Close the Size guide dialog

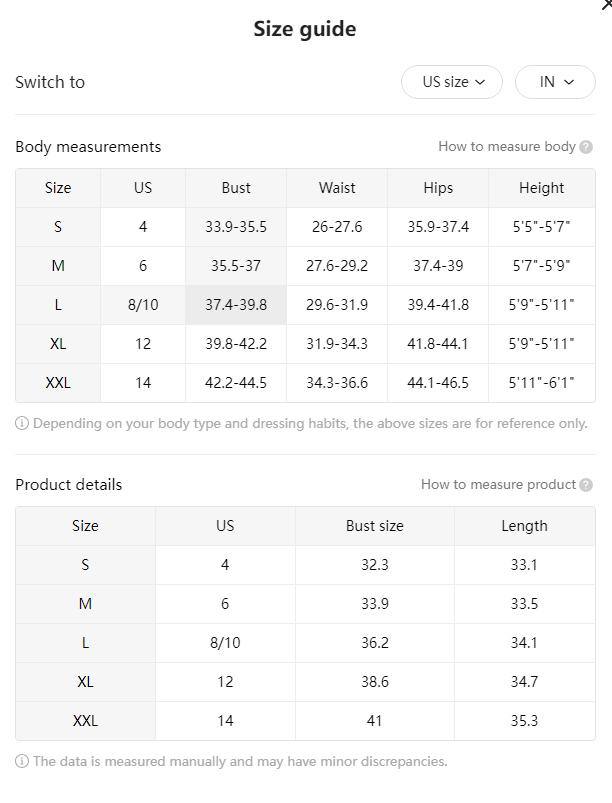[x=607, y=4]
